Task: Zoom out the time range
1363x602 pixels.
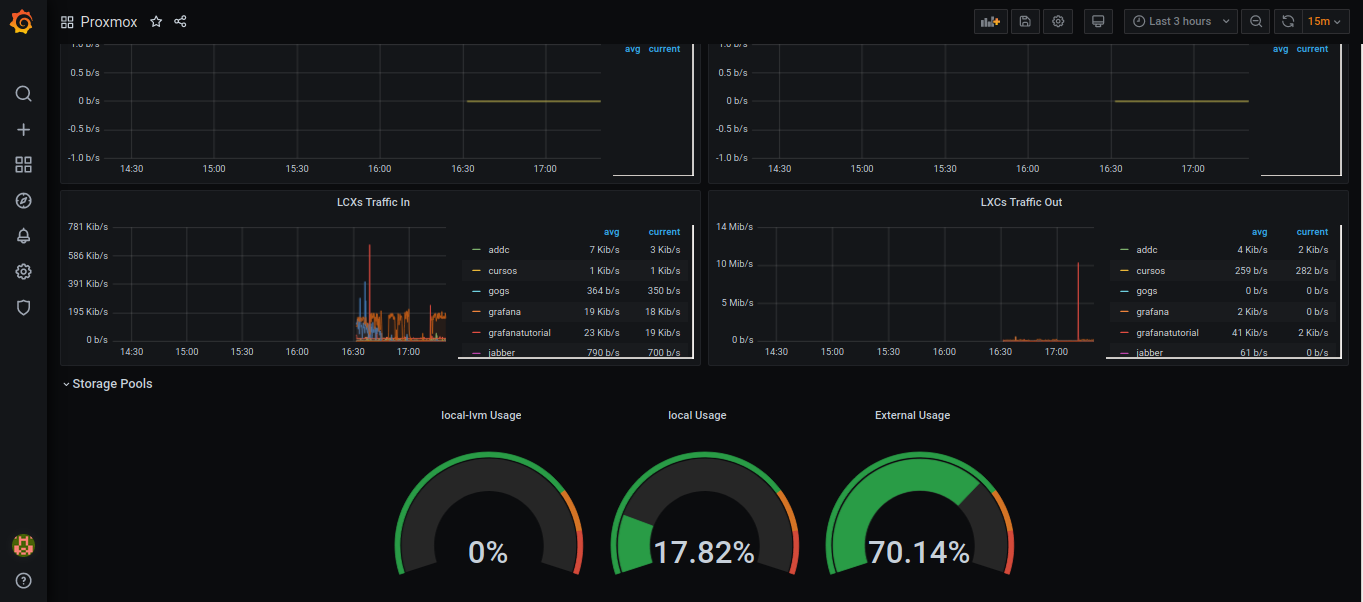Action: (1257, 21)
